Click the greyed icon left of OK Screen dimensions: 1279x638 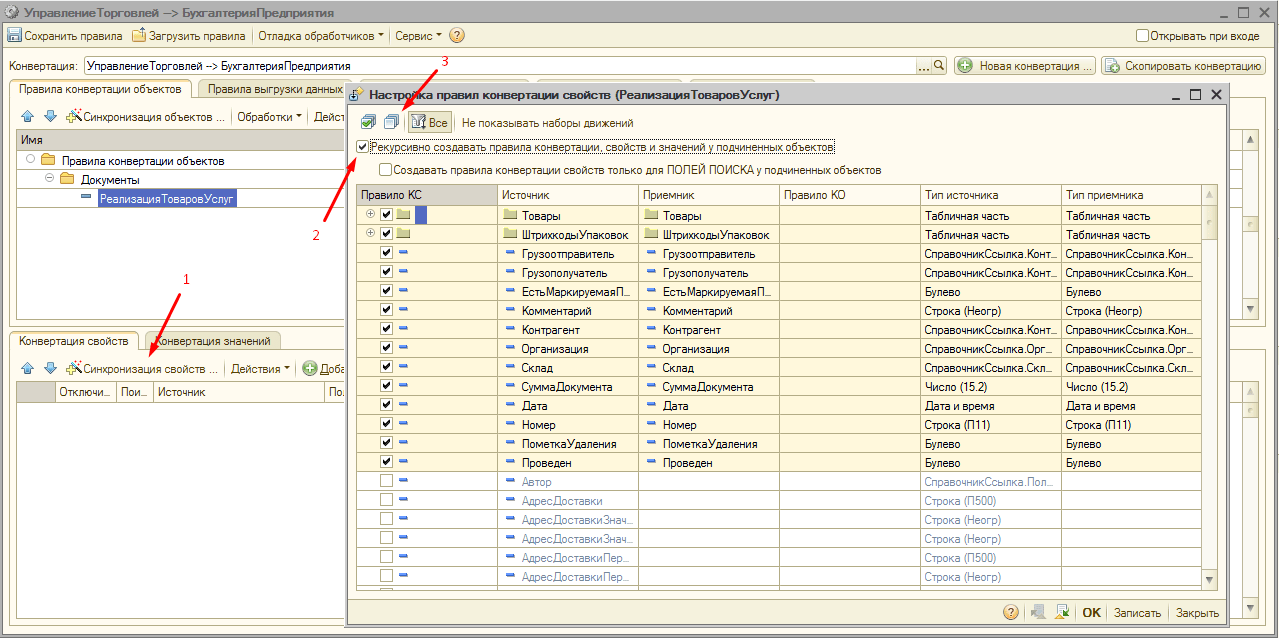point(1038,612)
